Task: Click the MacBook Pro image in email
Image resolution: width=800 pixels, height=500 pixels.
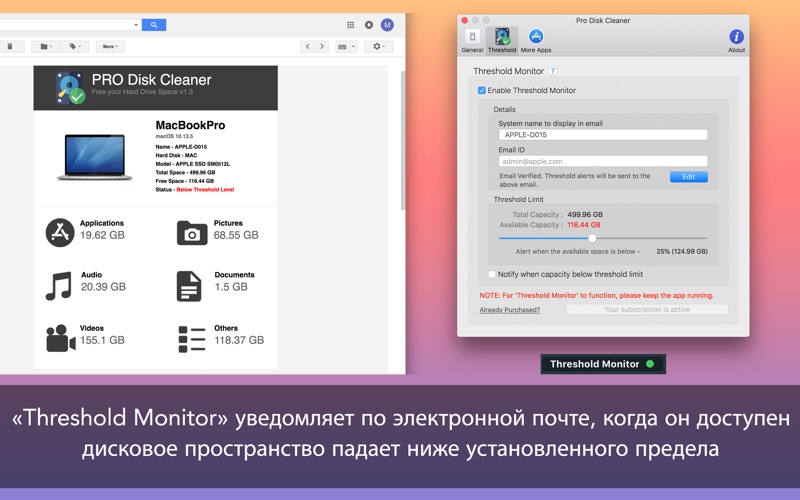Action: coord(94,157)
